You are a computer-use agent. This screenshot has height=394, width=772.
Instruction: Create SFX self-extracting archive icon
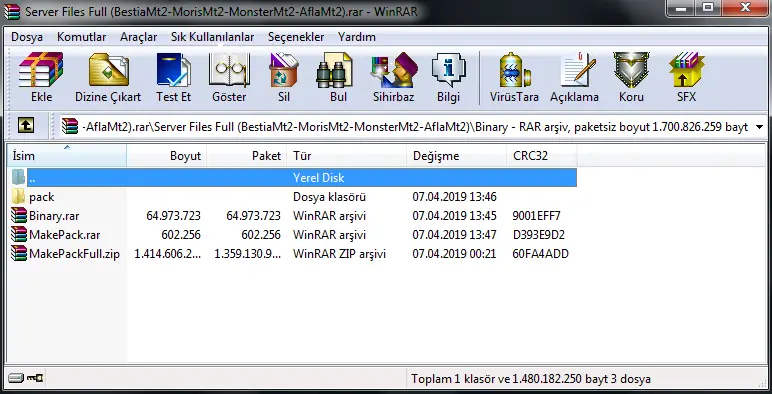(686, 70)
